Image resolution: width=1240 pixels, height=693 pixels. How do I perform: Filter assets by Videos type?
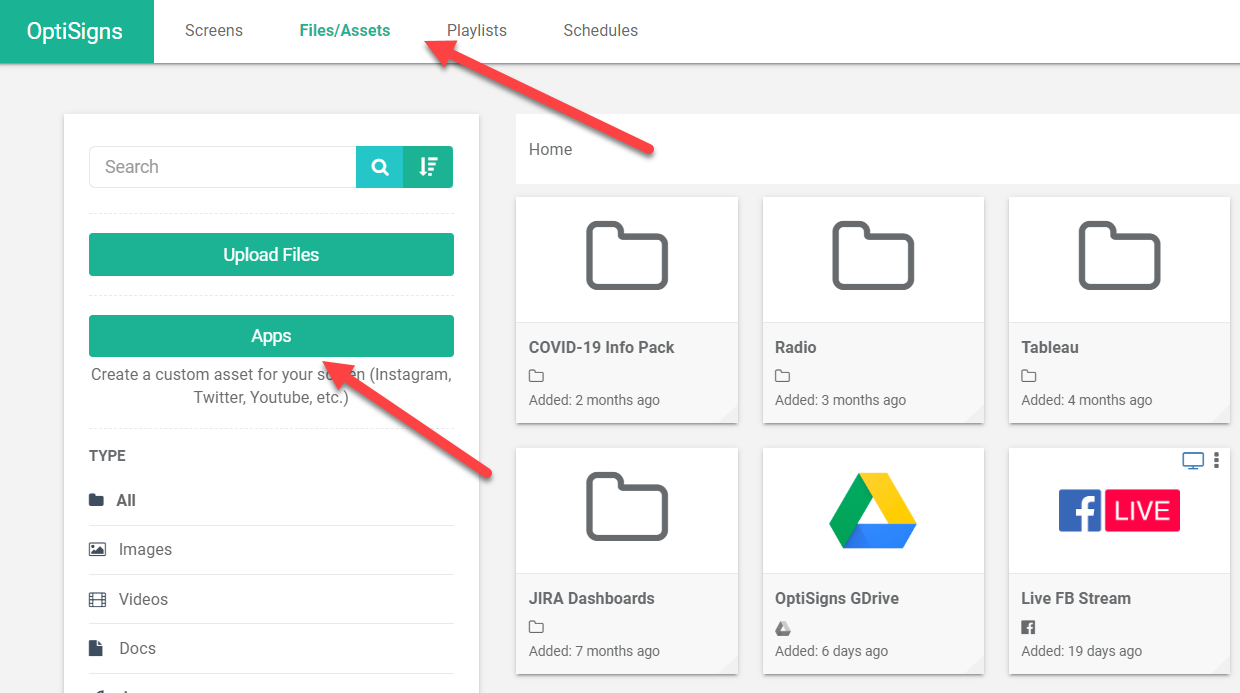pos(143,599)
